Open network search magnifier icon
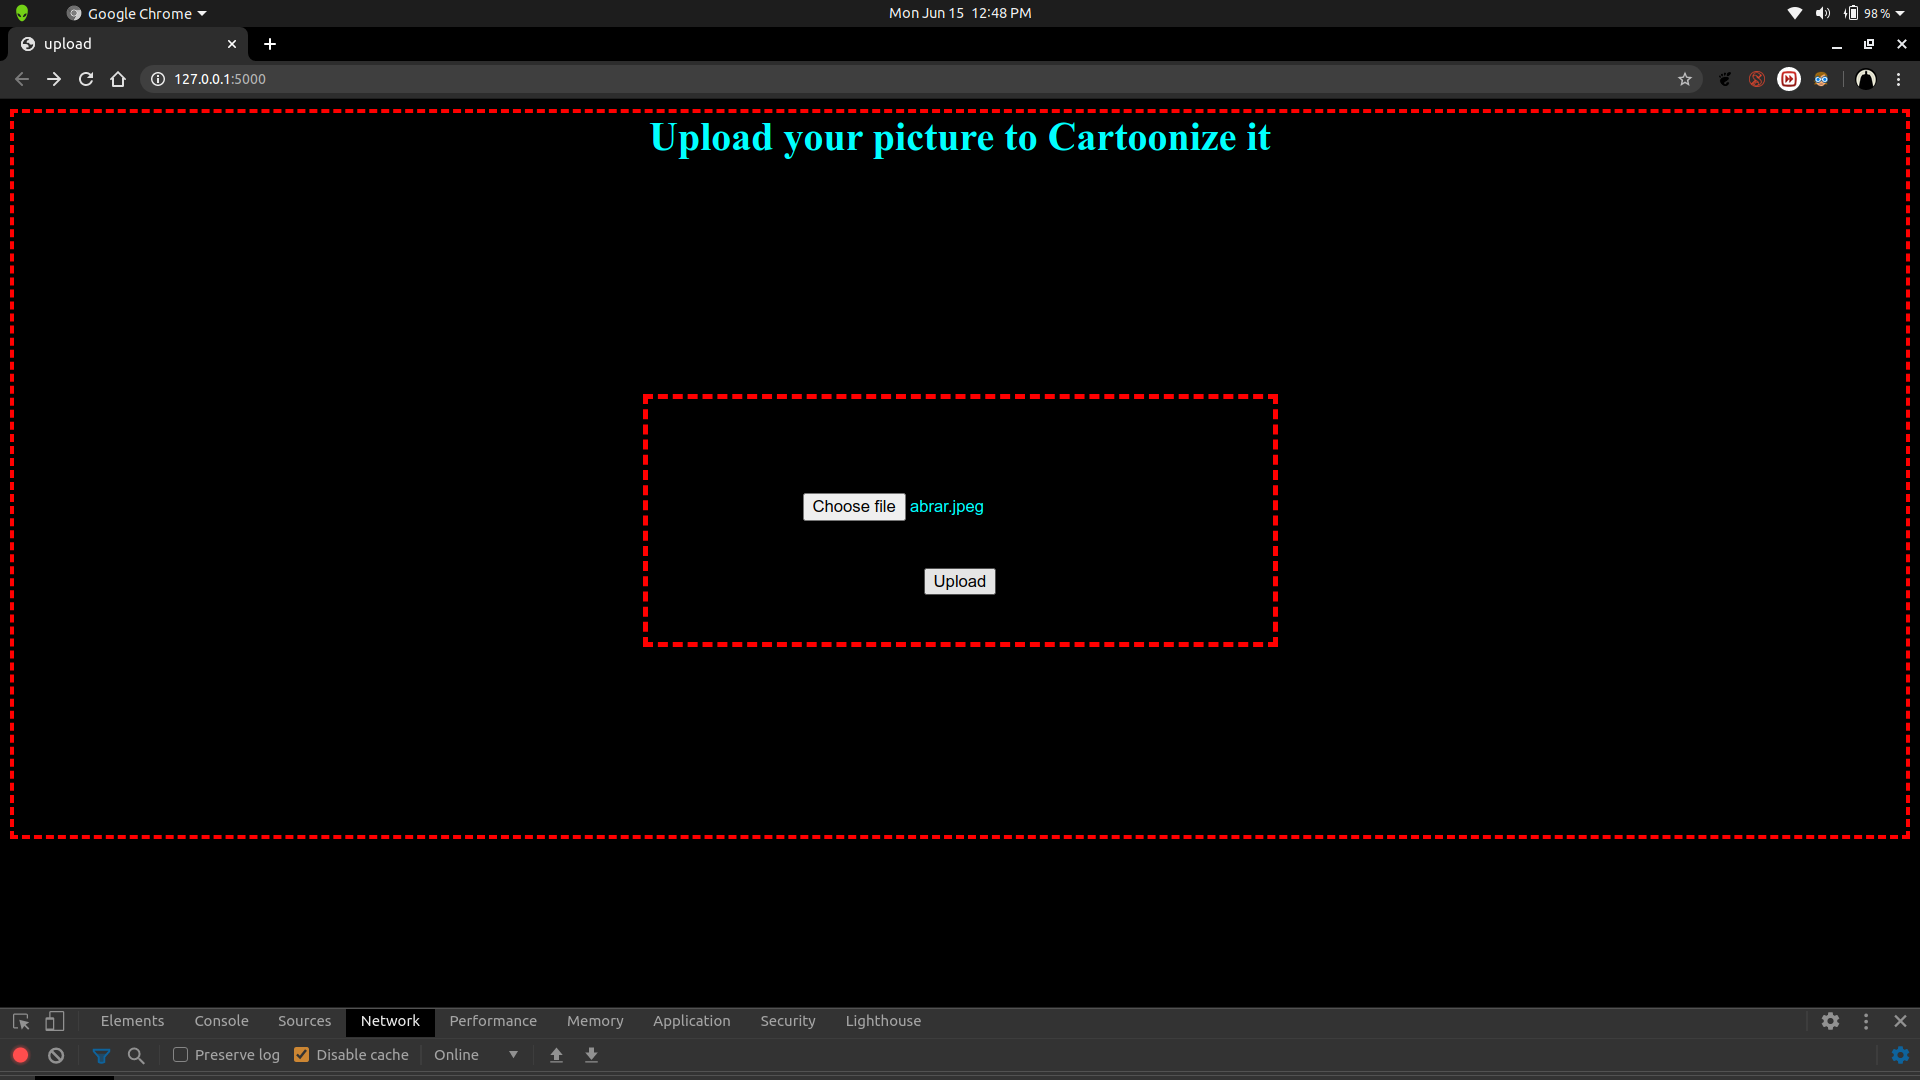The width and height of the screenshot is (1920, 1080). [x=136, y=1055]
